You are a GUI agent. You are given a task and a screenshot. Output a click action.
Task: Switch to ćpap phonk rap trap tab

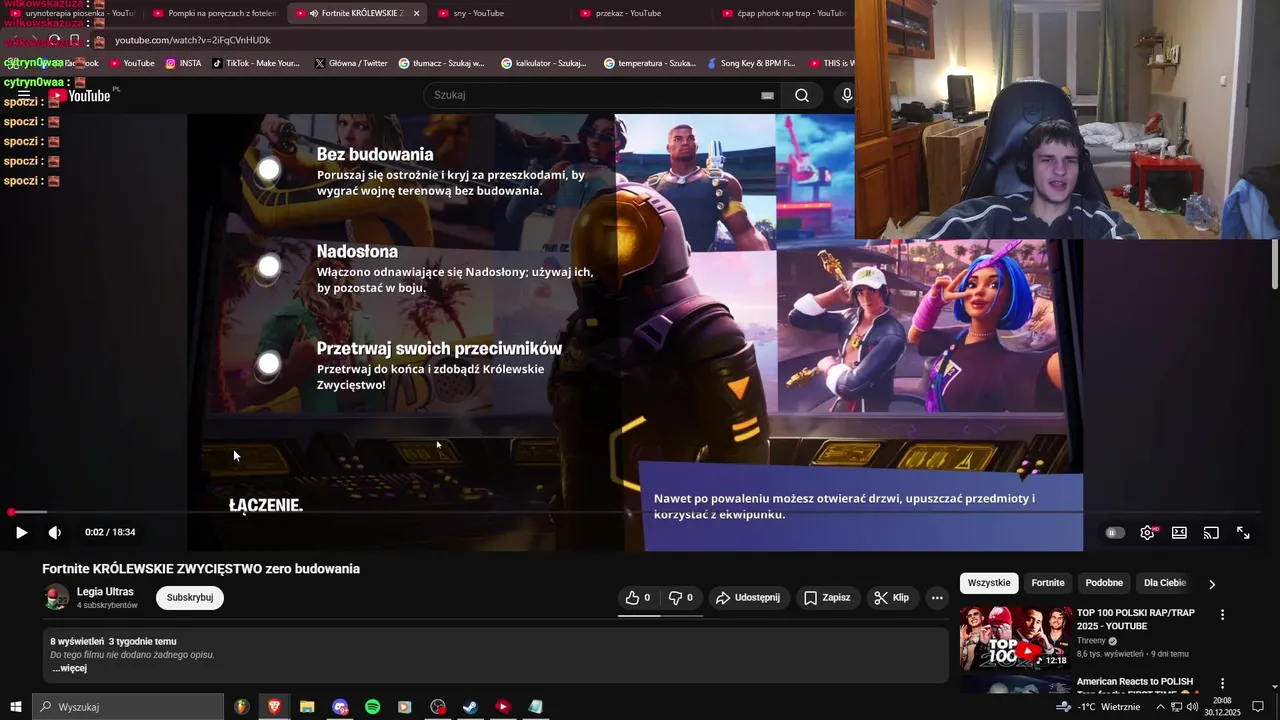785,13
